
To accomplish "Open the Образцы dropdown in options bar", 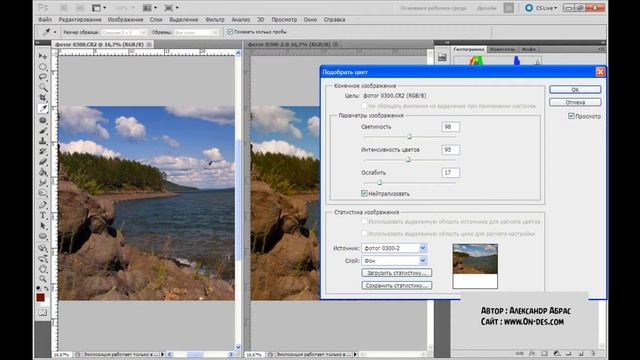I will 196,32.
